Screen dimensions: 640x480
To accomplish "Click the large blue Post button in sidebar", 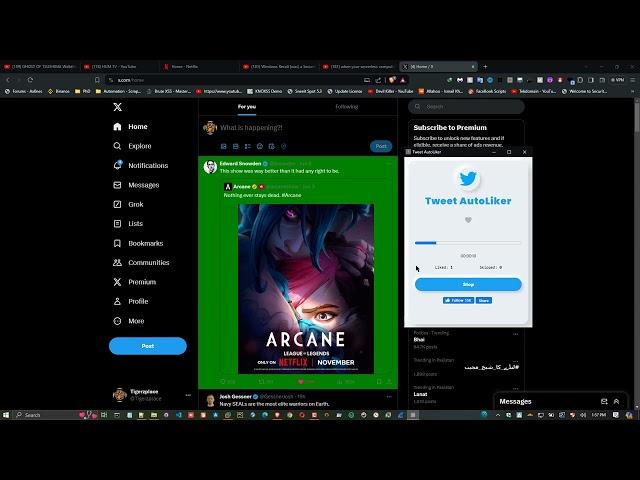I will coord(147,346).
